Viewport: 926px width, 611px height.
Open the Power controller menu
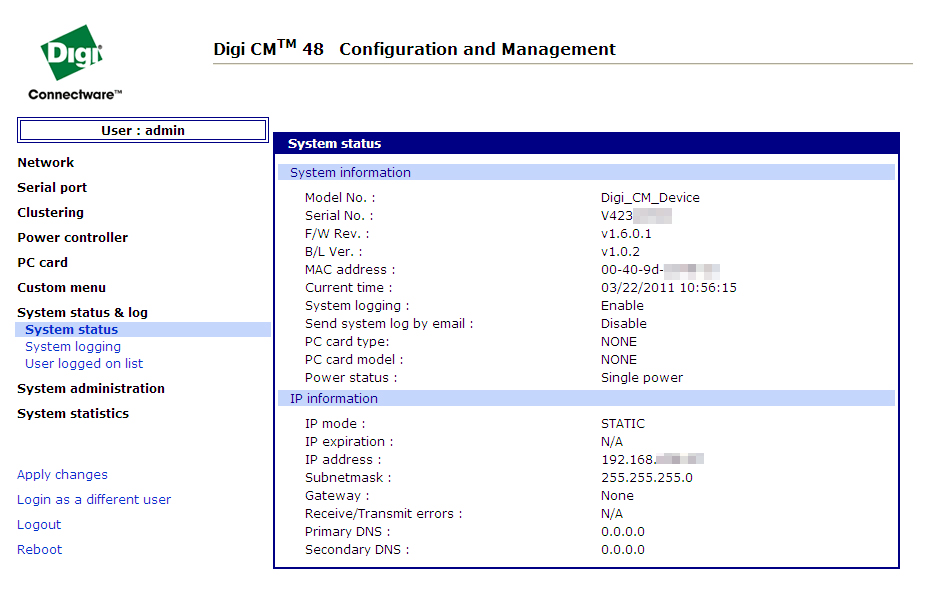[x=73, y=237]
